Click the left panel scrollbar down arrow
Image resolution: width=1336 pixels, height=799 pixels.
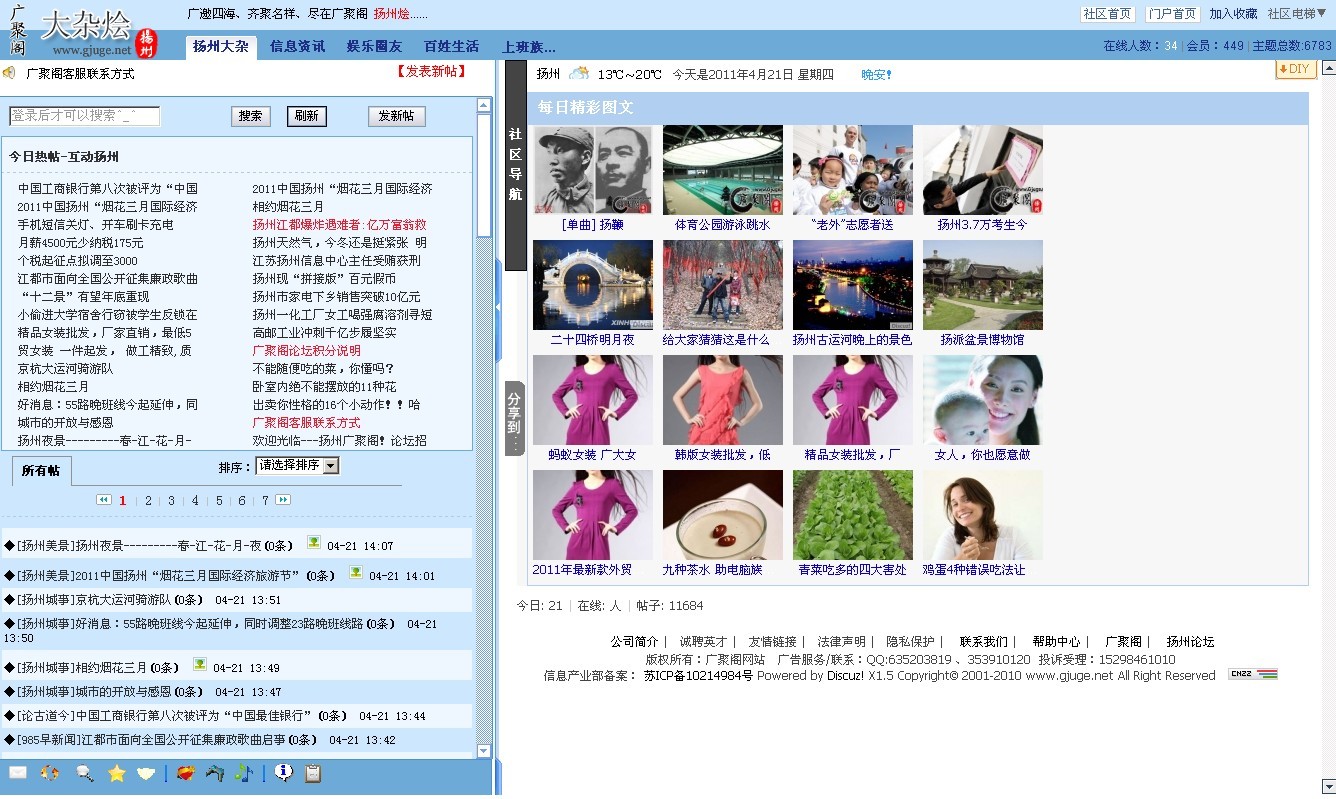pyautogui.click(x=484, y=751)
